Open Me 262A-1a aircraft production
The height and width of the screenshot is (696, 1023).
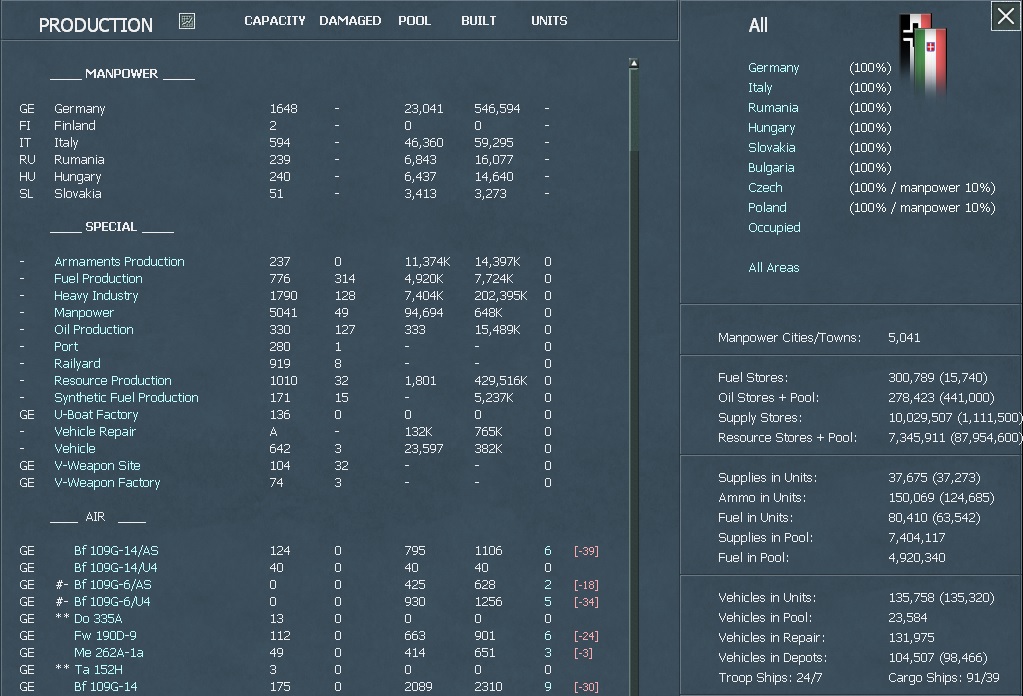coord(108,652)
